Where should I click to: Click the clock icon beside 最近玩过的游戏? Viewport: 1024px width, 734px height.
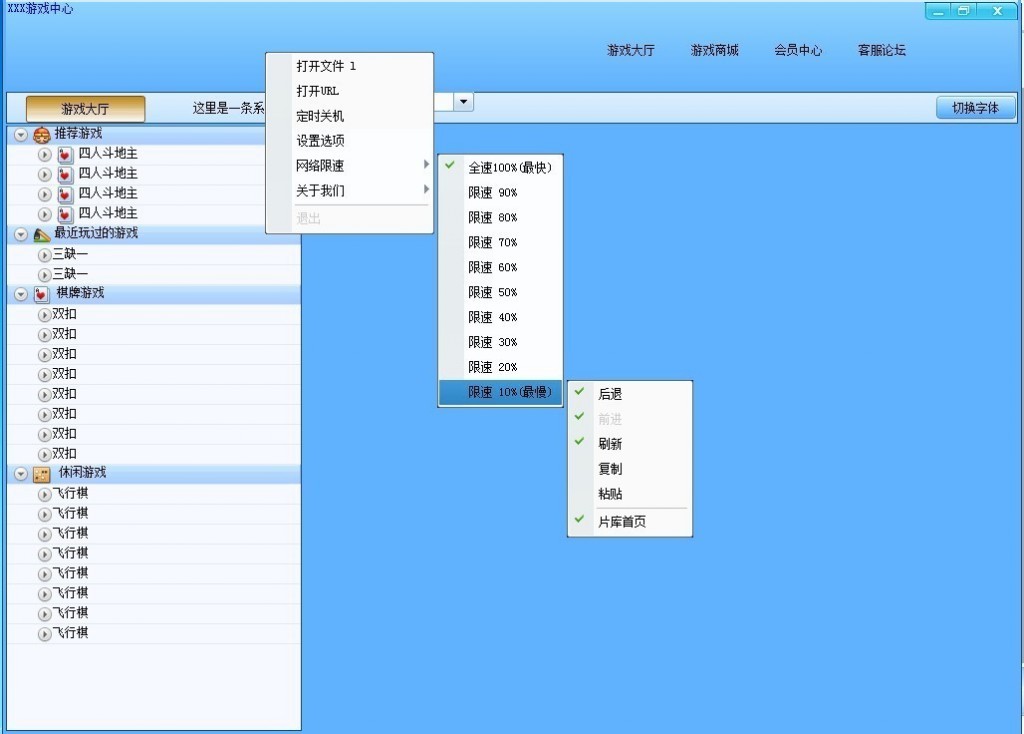40,233
